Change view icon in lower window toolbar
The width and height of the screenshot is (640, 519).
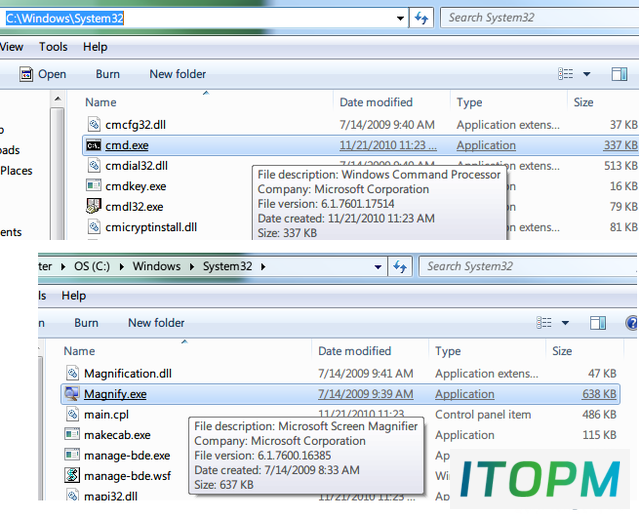pos(544,323)
